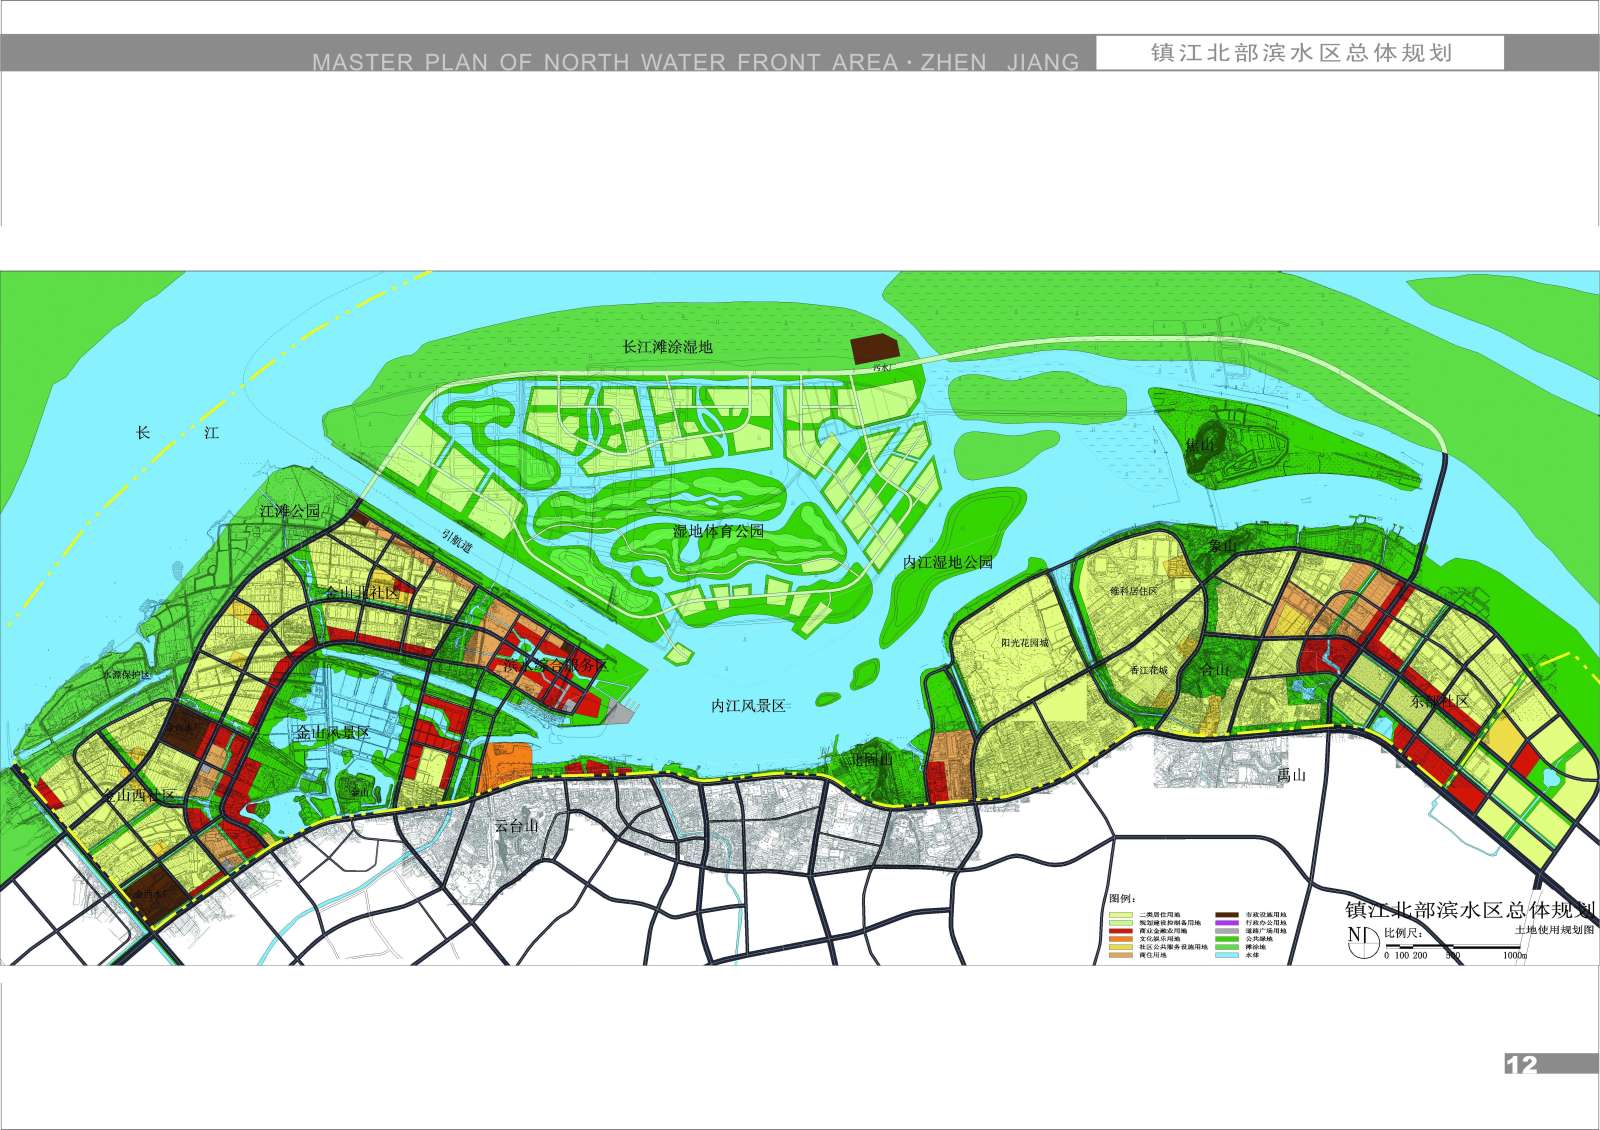The width and height of the screenshot is (1600, 1130).
Task: Click the green 公共绿地 legend swatch
Action: (1227, 939)
